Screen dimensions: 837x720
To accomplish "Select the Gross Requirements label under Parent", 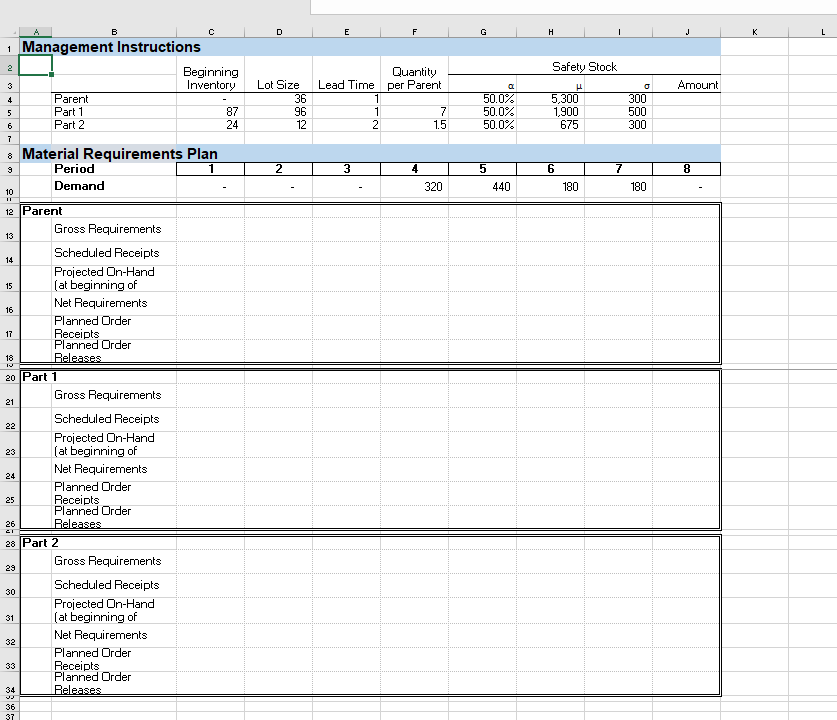I will pyautogui.click(x=107, y=228).
